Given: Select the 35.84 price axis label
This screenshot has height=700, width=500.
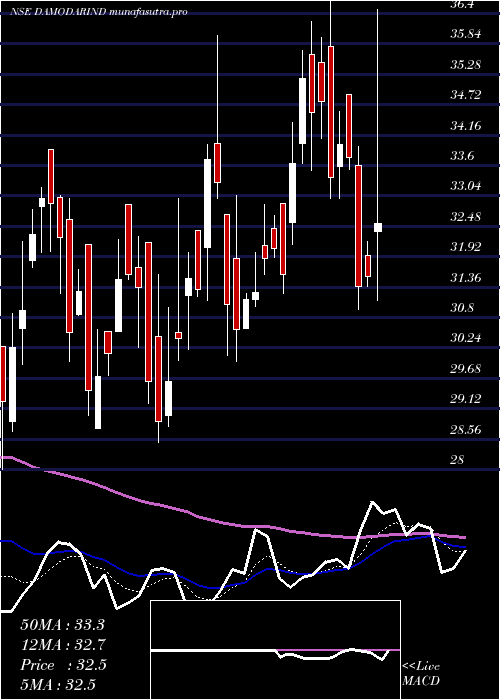Looking at the screenshot, I should coord(466,34).
